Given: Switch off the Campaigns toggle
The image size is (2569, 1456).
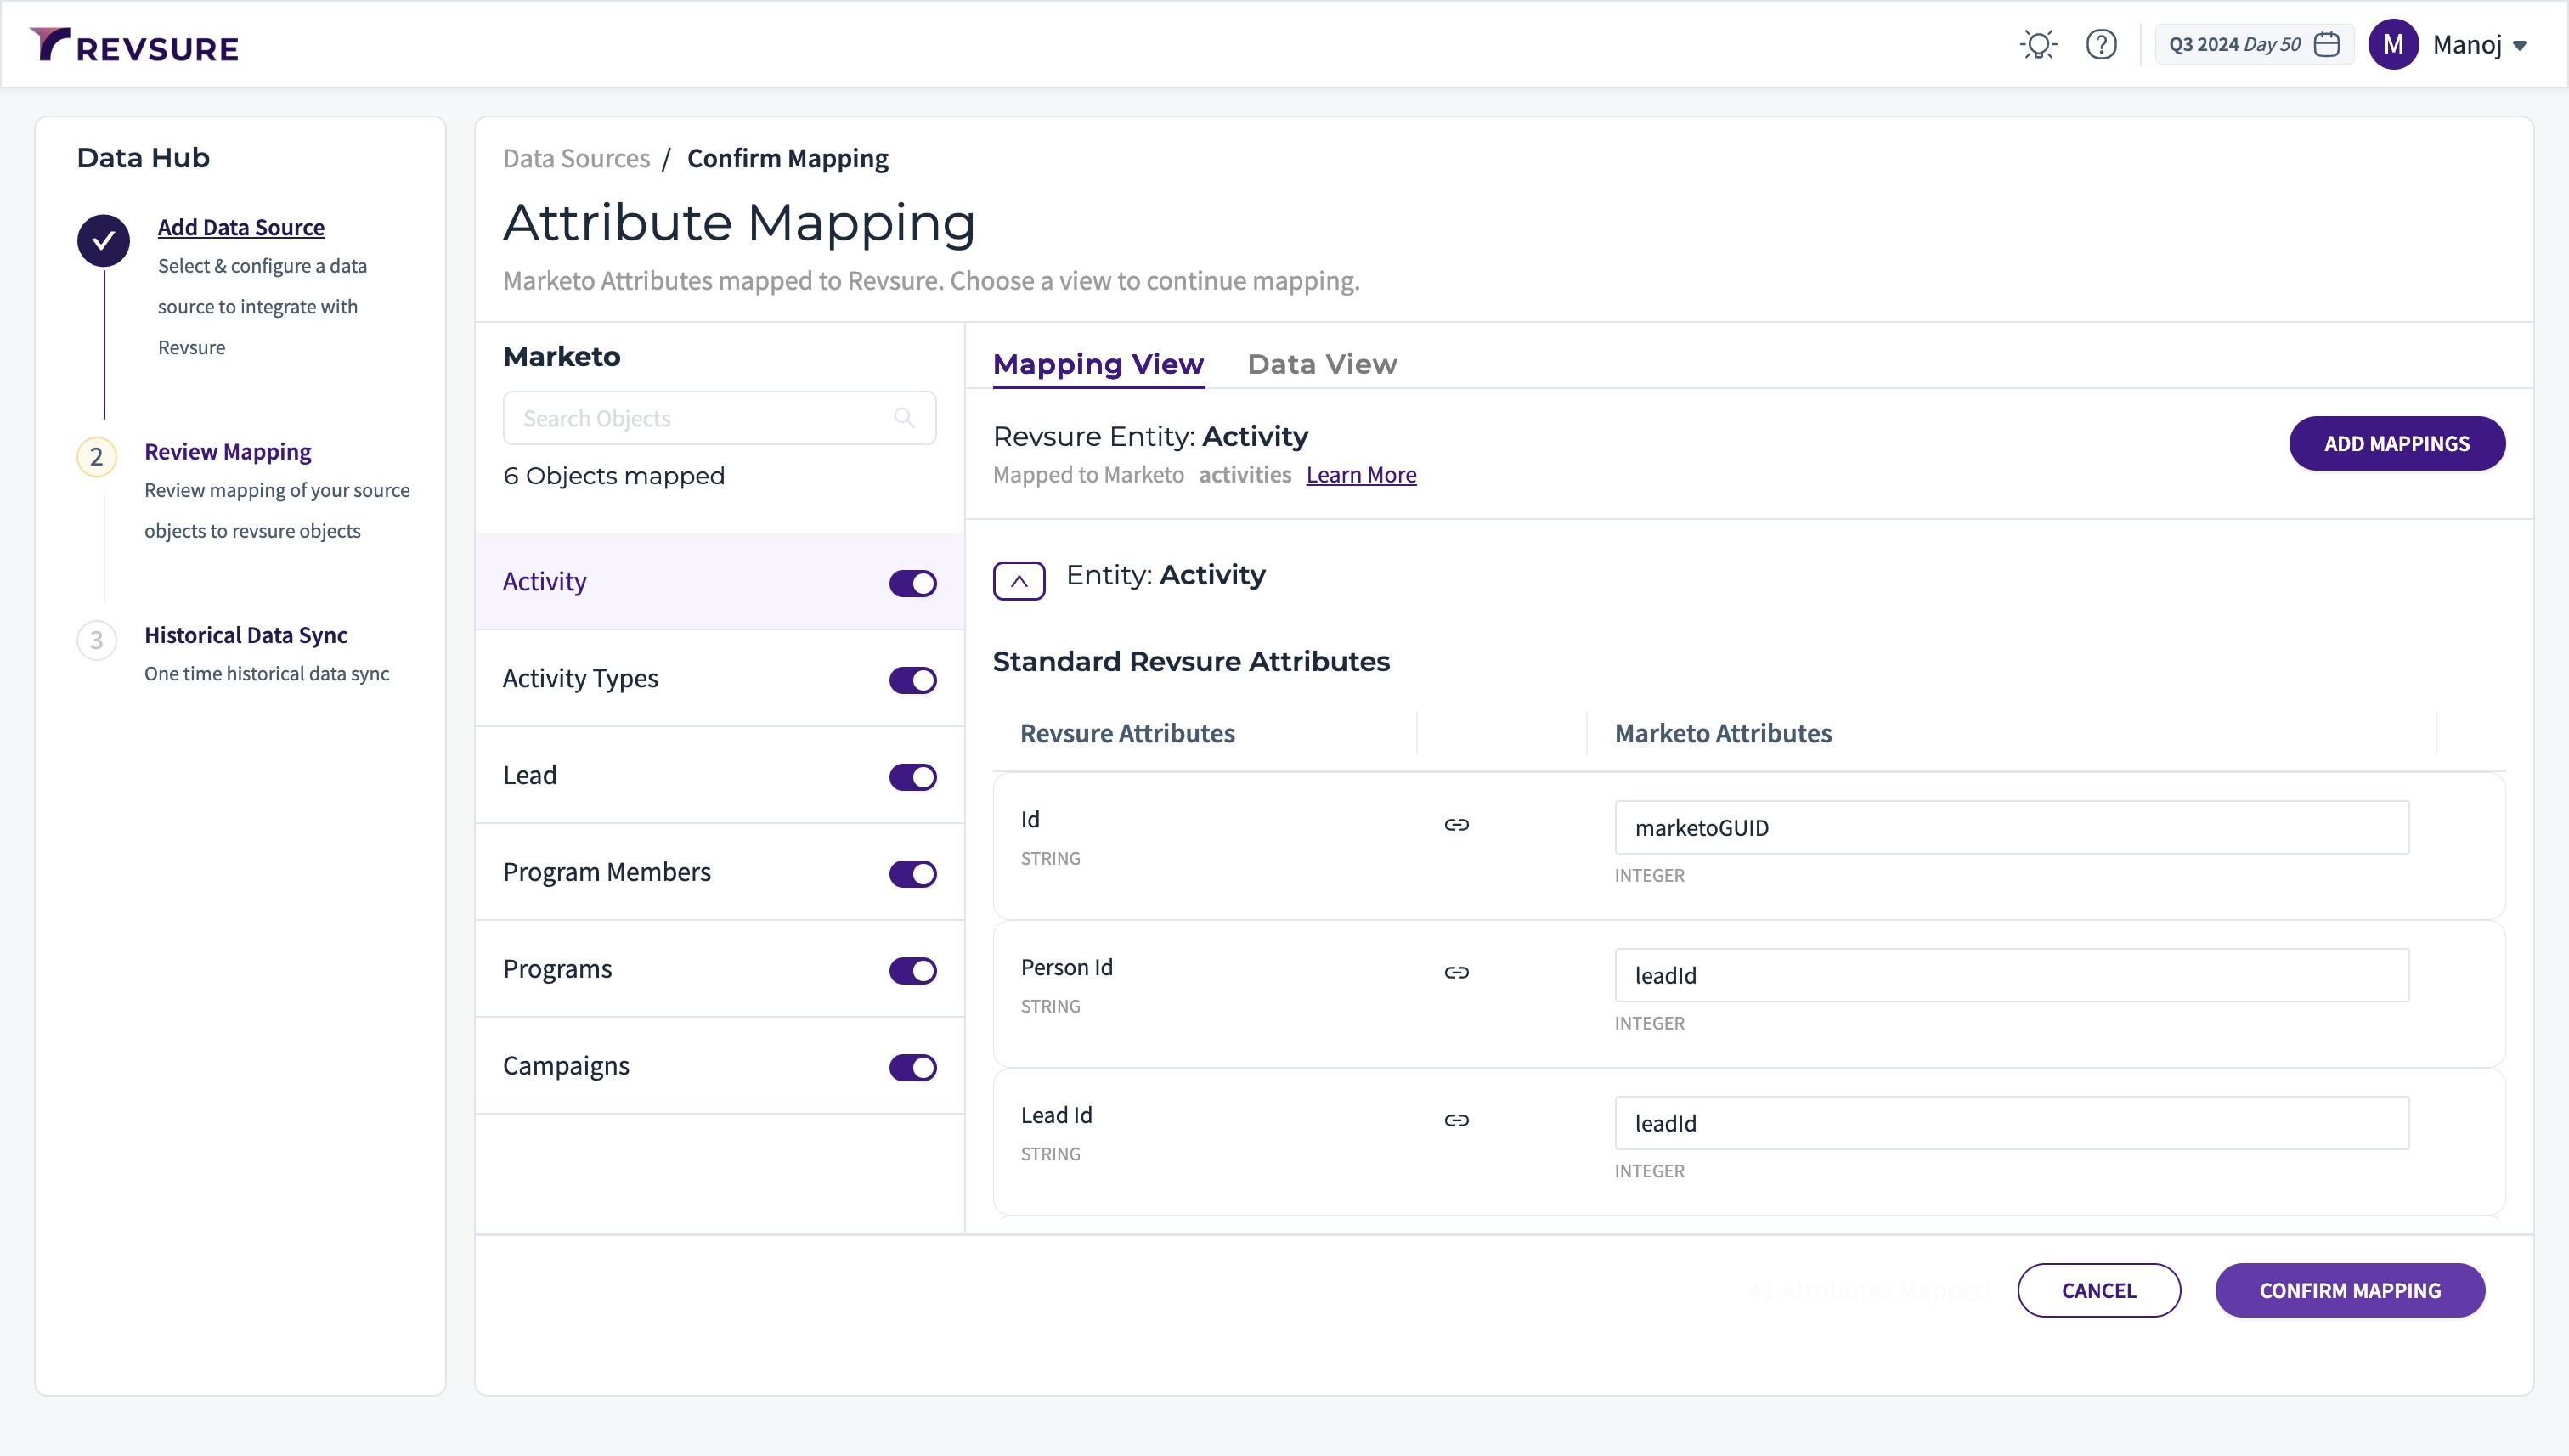Looking at the screenshot, I should pos(912,1067).
